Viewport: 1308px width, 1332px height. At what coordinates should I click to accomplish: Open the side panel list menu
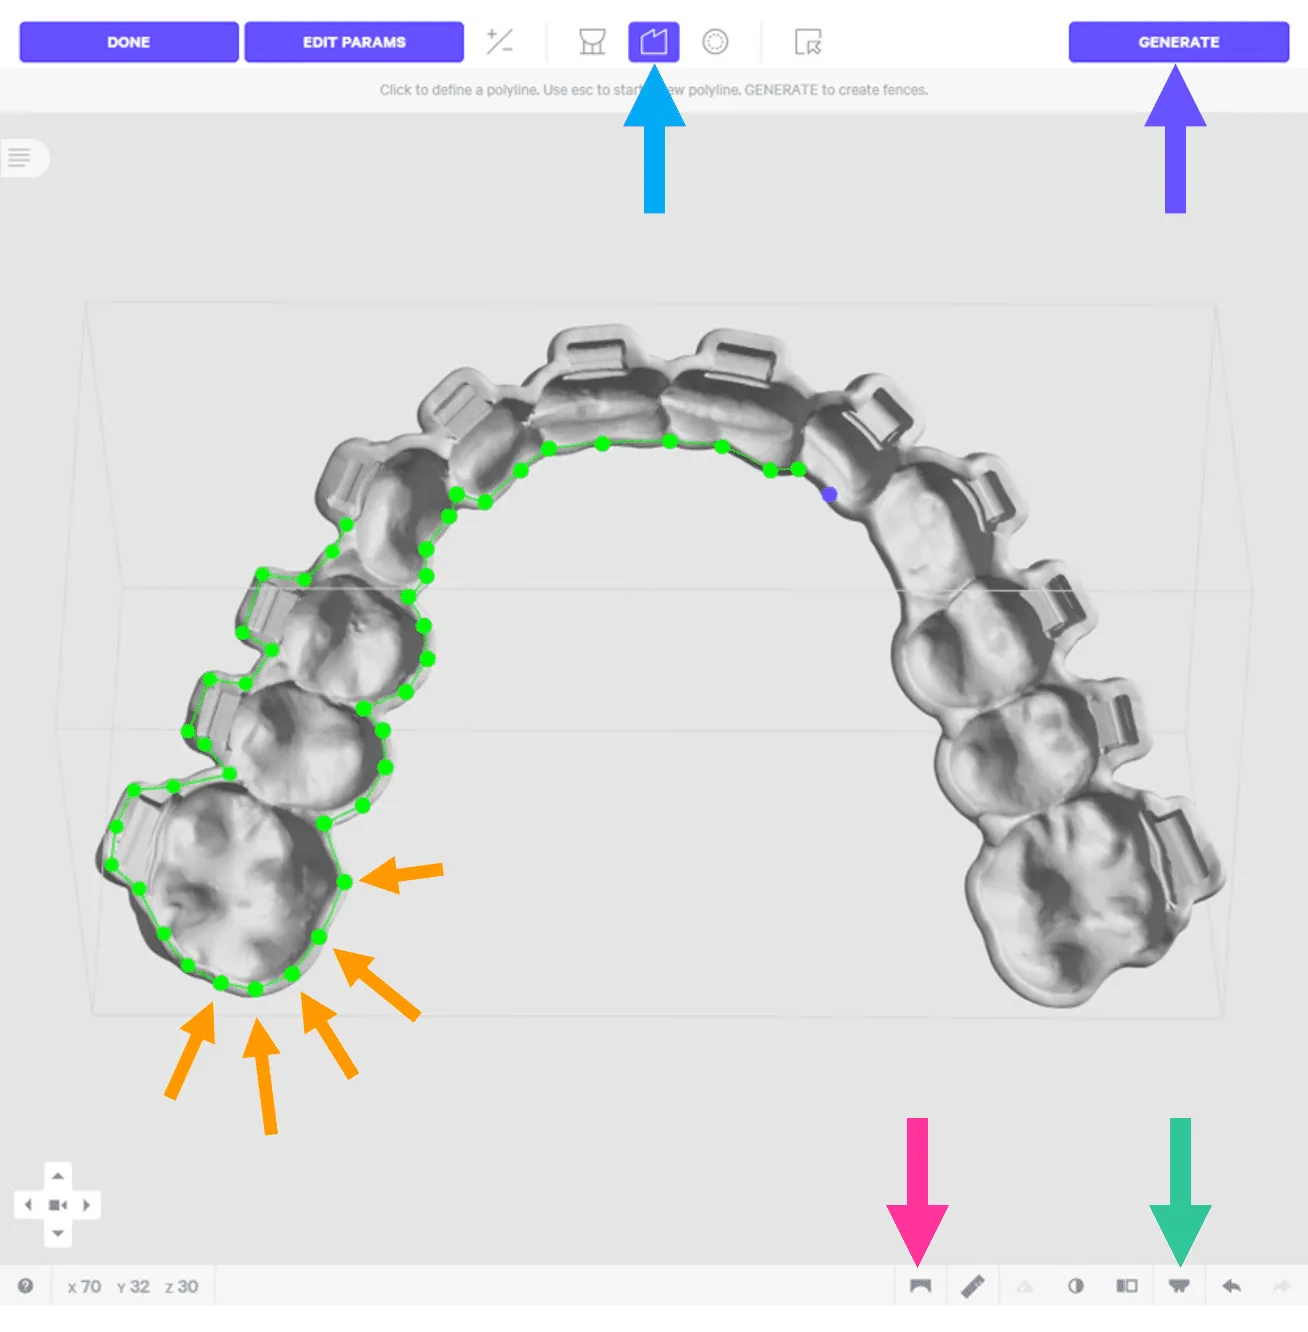20,157
